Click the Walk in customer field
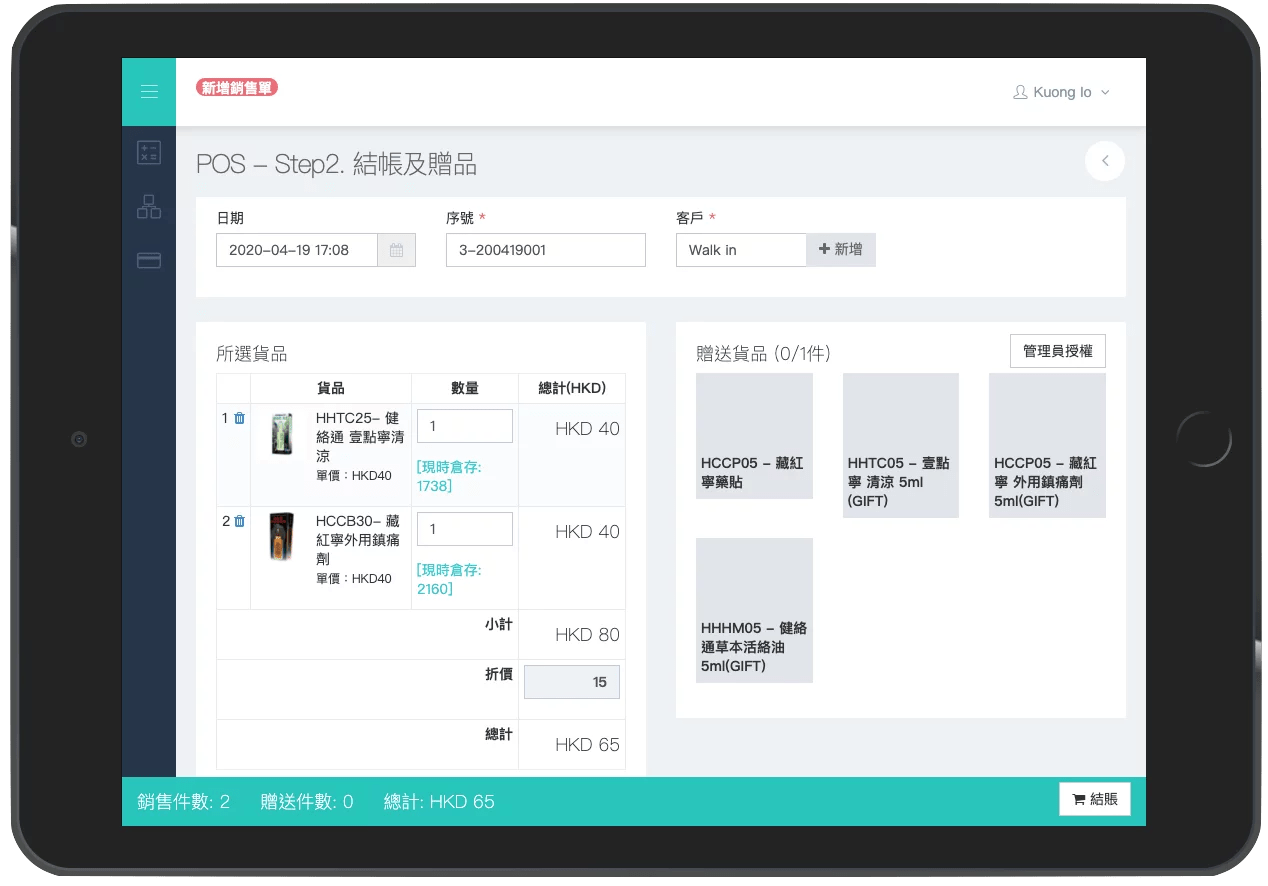Image resolution: width=1268 pixels, height=886 pixels. click(x=741, y=250)
